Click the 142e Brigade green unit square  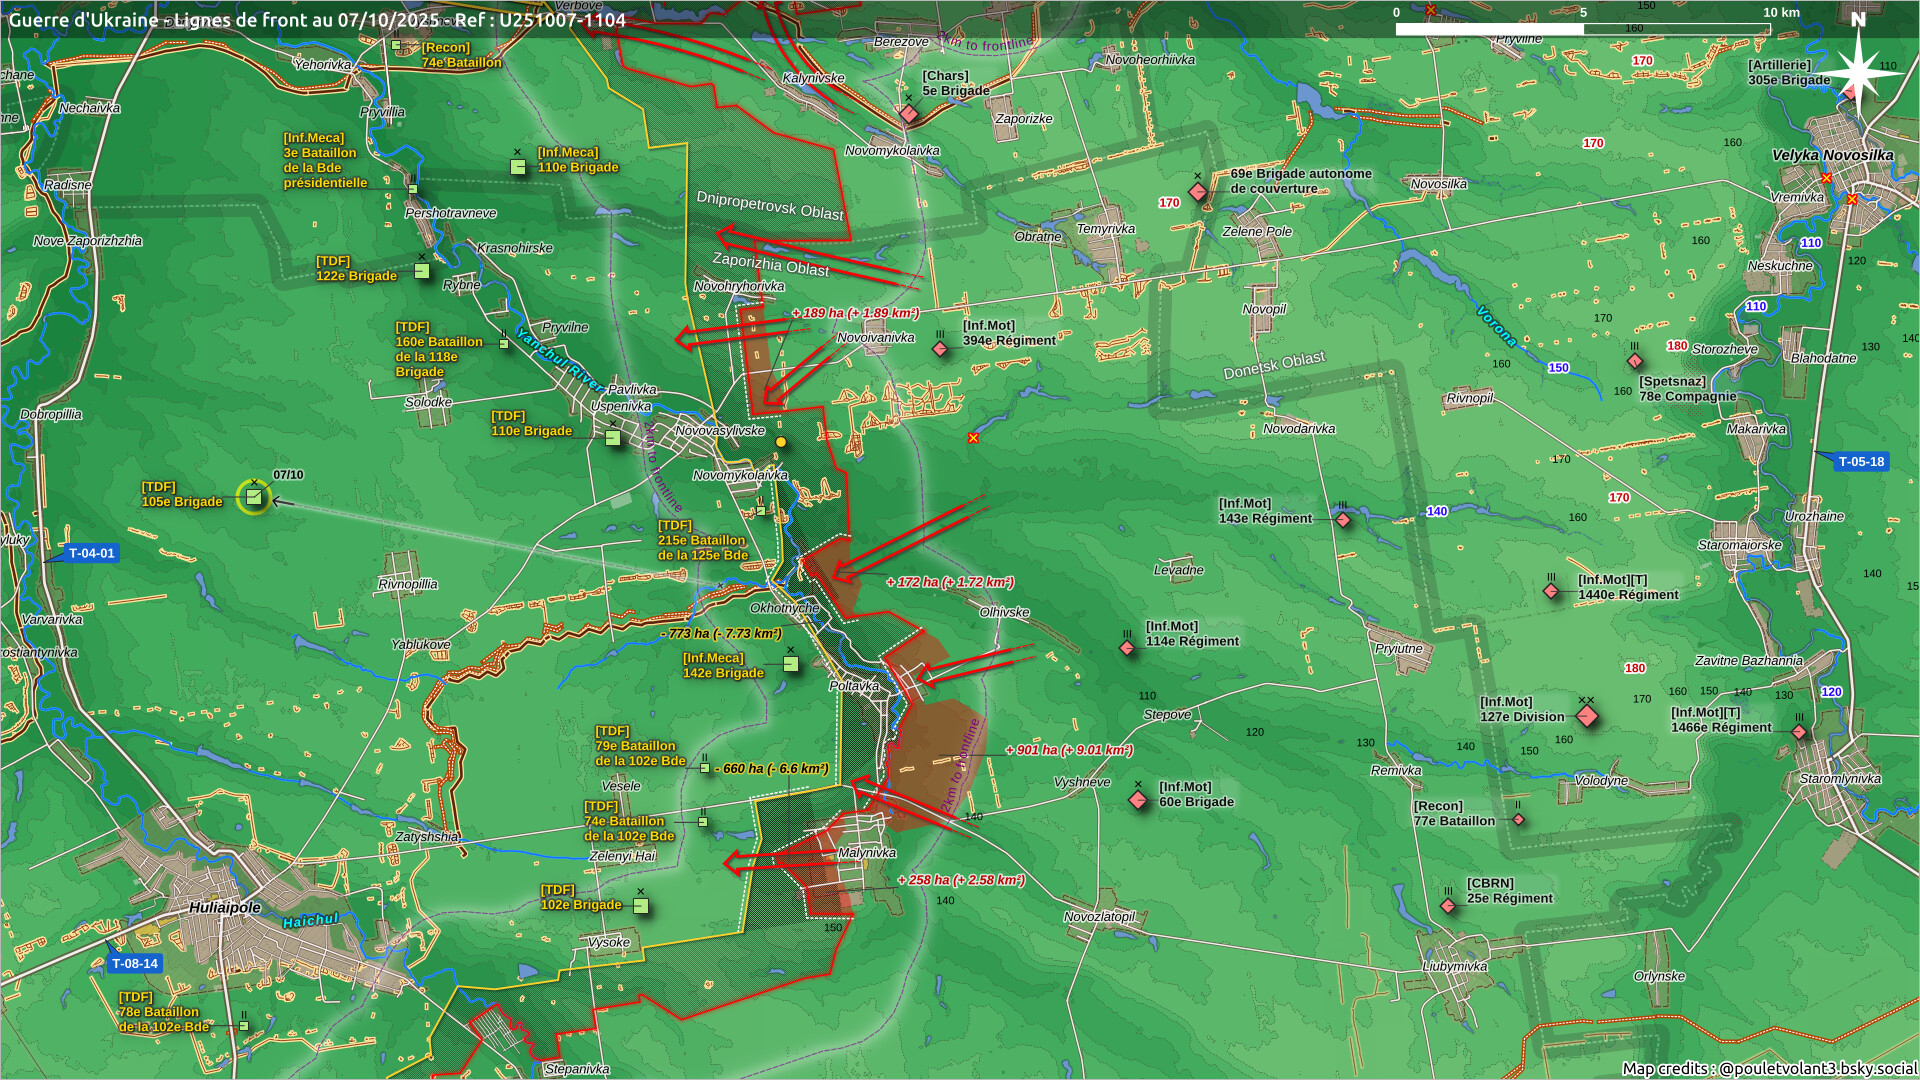click(791, 664)
